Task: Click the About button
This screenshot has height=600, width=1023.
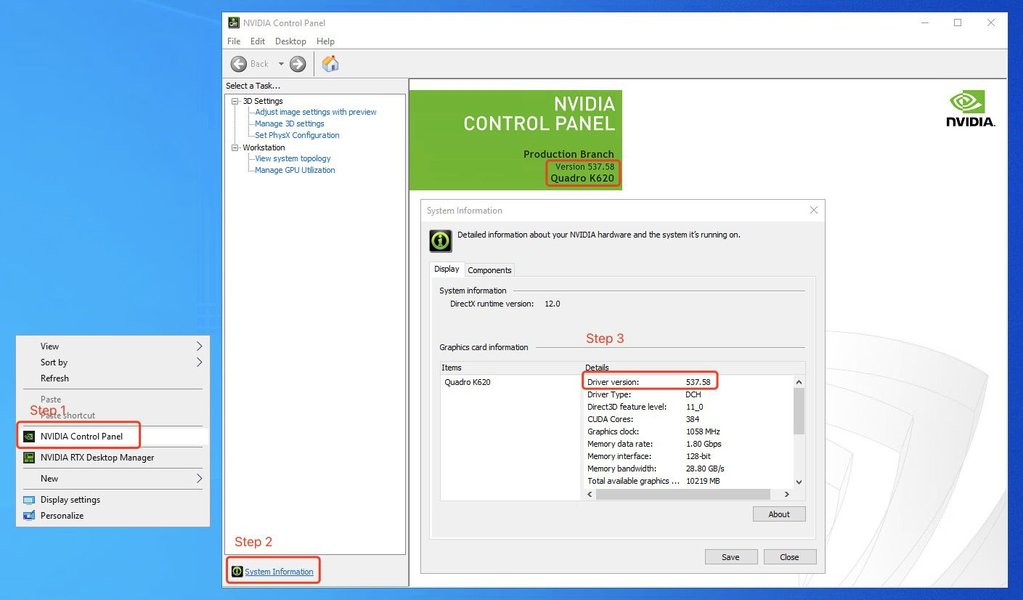Action: [x=779, y=514]
